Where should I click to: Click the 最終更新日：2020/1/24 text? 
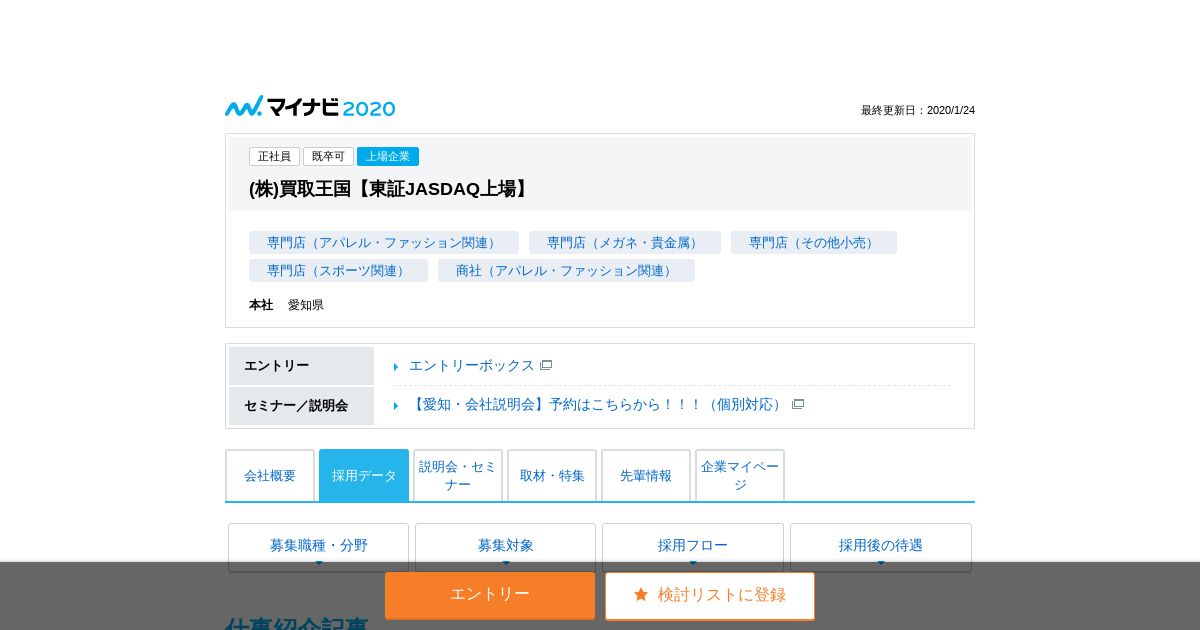tap(918, 111)
